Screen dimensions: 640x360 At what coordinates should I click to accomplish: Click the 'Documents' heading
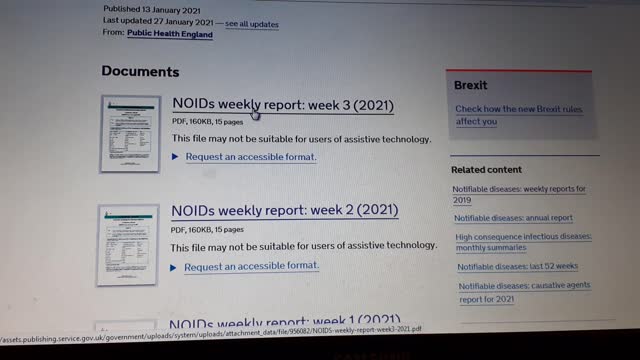pyautogui.click(x=140, y=71)
